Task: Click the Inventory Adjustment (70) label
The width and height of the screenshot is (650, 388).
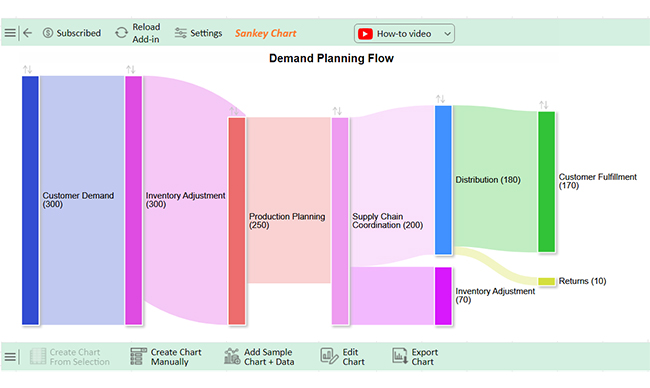Action: point(495,295)
